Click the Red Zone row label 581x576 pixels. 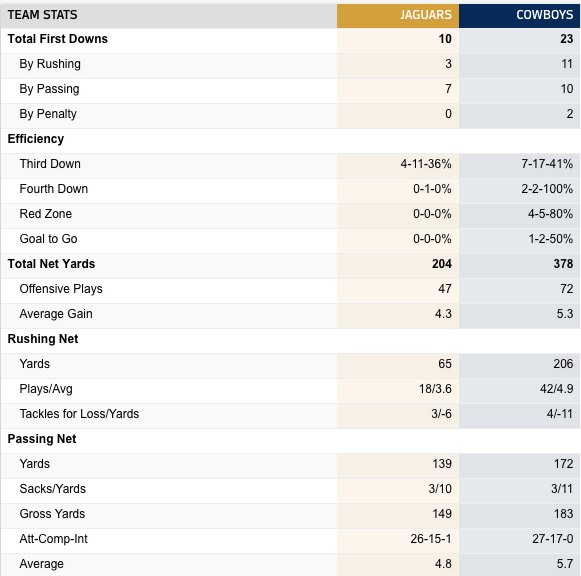(x=46, y=214)
